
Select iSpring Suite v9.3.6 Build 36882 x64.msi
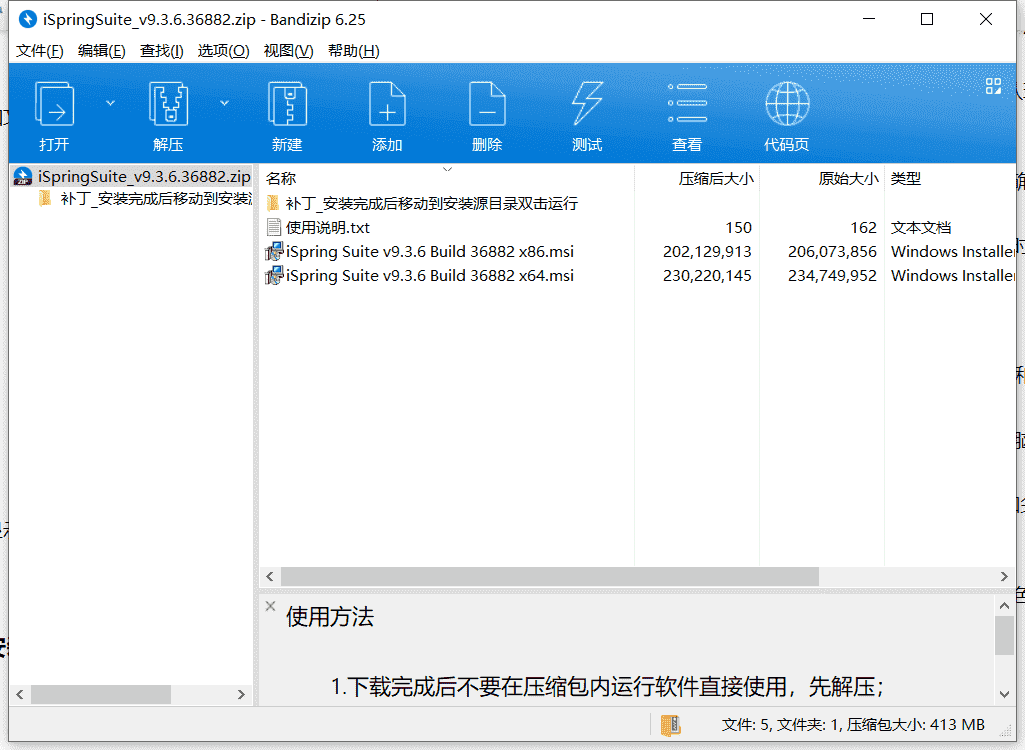419,276
